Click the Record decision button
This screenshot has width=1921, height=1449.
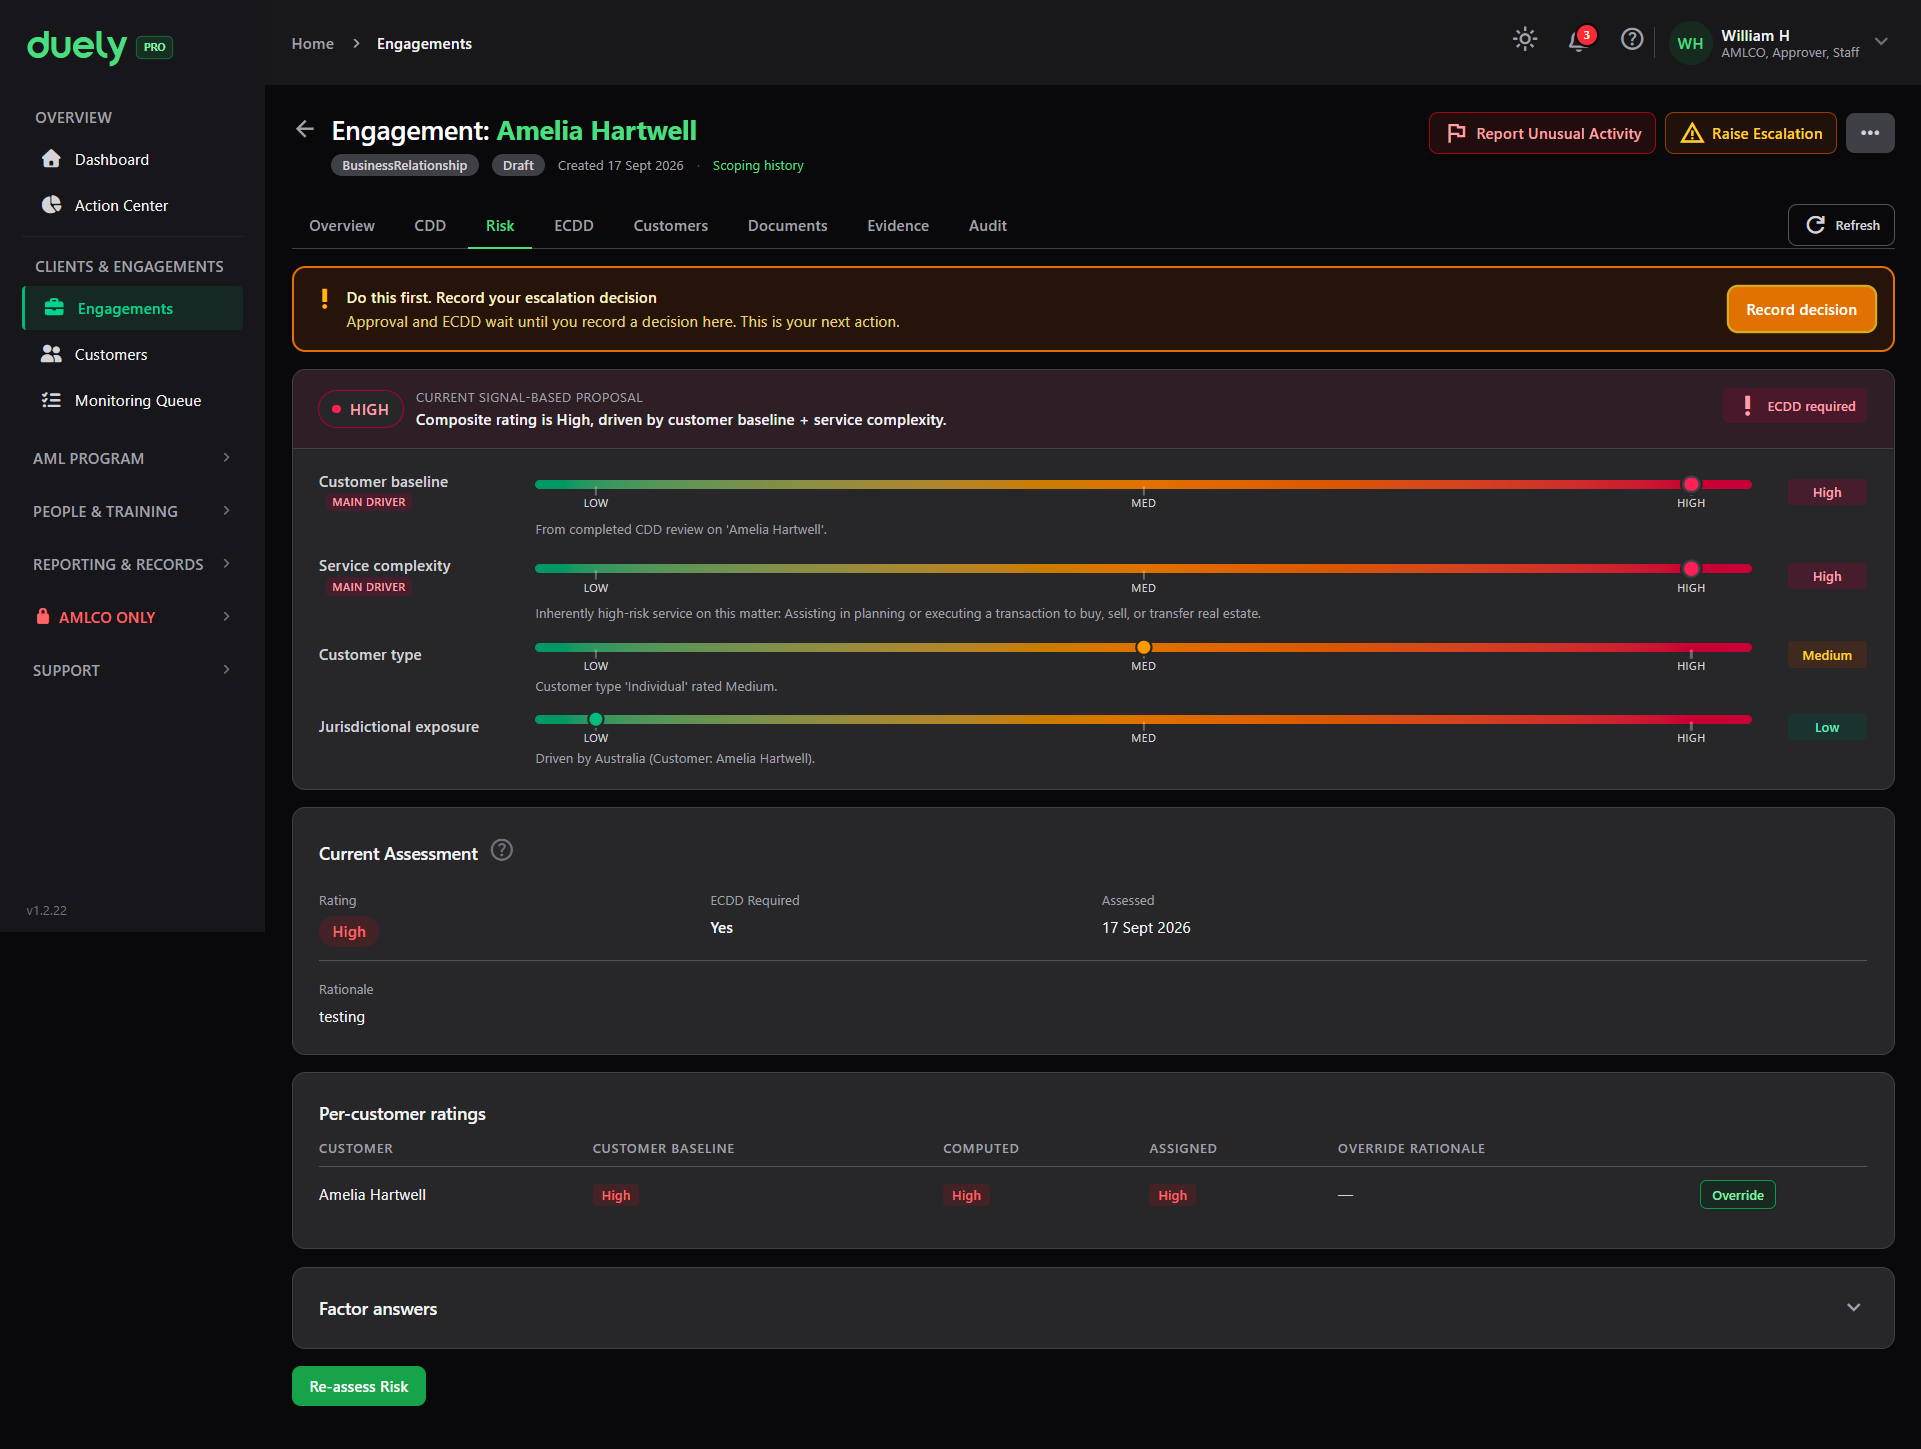tap(1801, 309)
